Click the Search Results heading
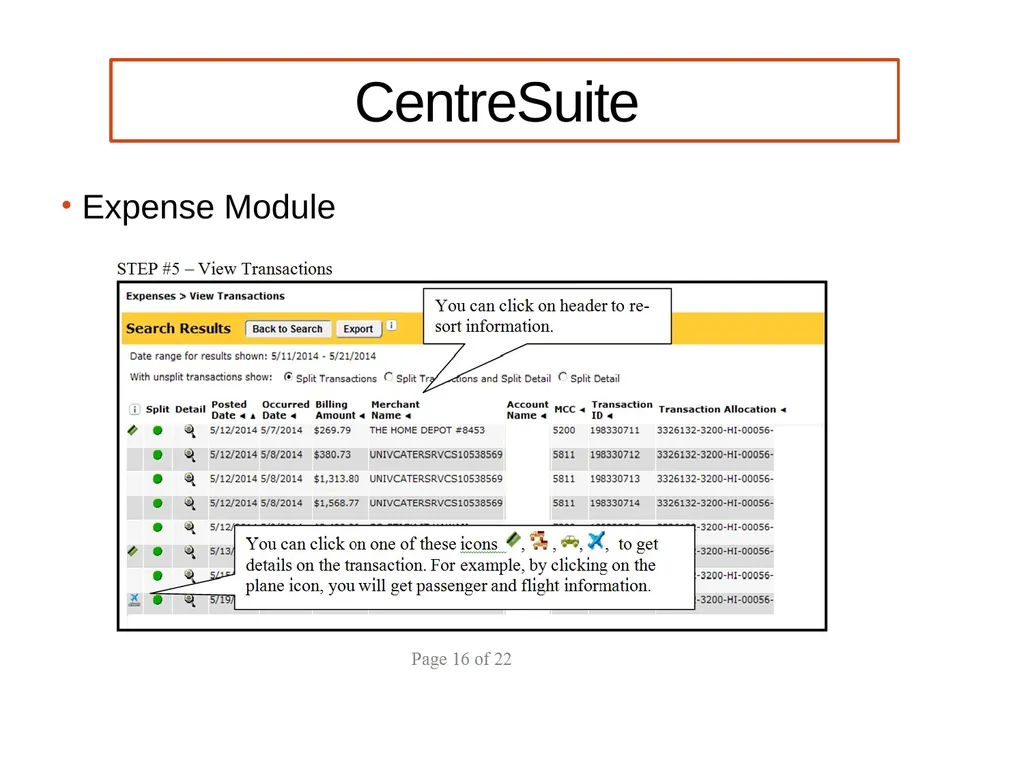 click(178, 328)
